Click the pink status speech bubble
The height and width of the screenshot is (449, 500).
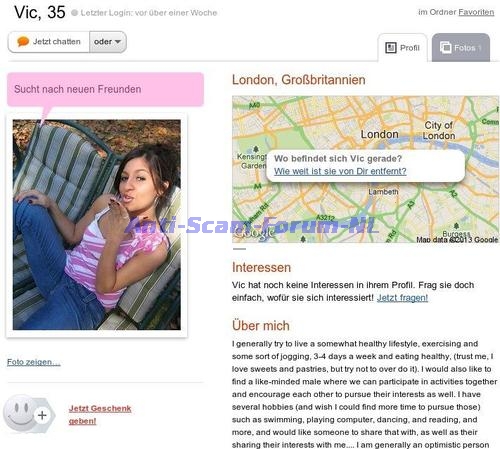click(105, 89)
